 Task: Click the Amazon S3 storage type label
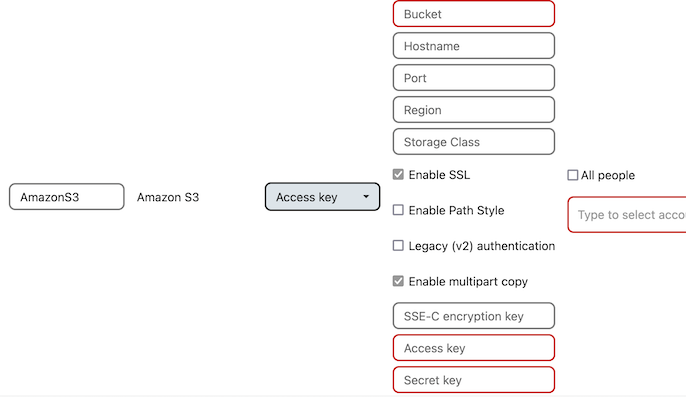(x=168, y=197)
